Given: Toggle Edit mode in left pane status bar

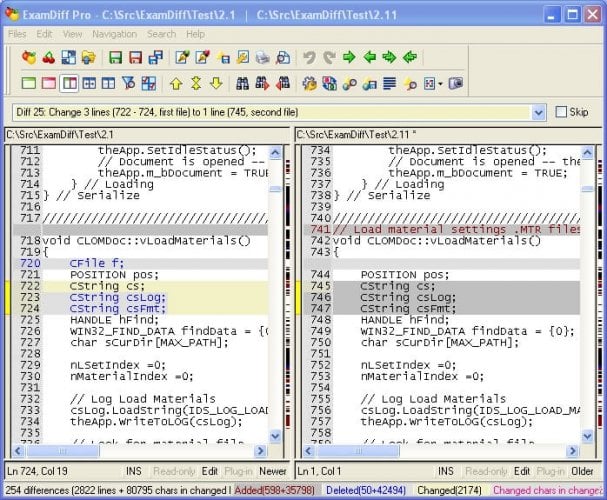Looking at the screenshot, I should pos(210,470).
